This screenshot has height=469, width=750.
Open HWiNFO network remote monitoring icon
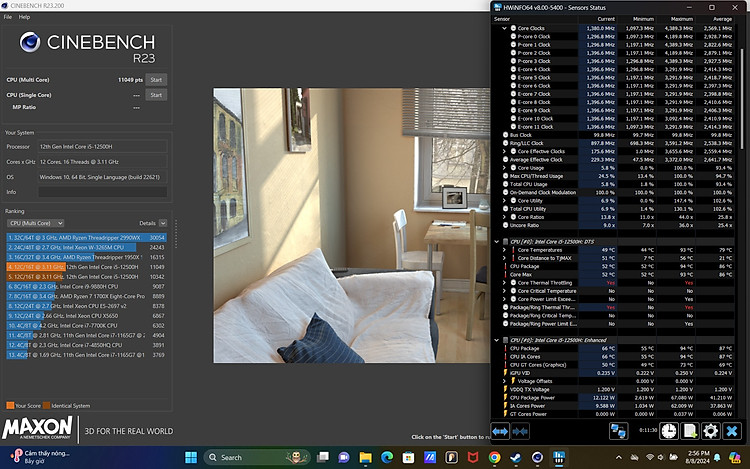[618, 431]
